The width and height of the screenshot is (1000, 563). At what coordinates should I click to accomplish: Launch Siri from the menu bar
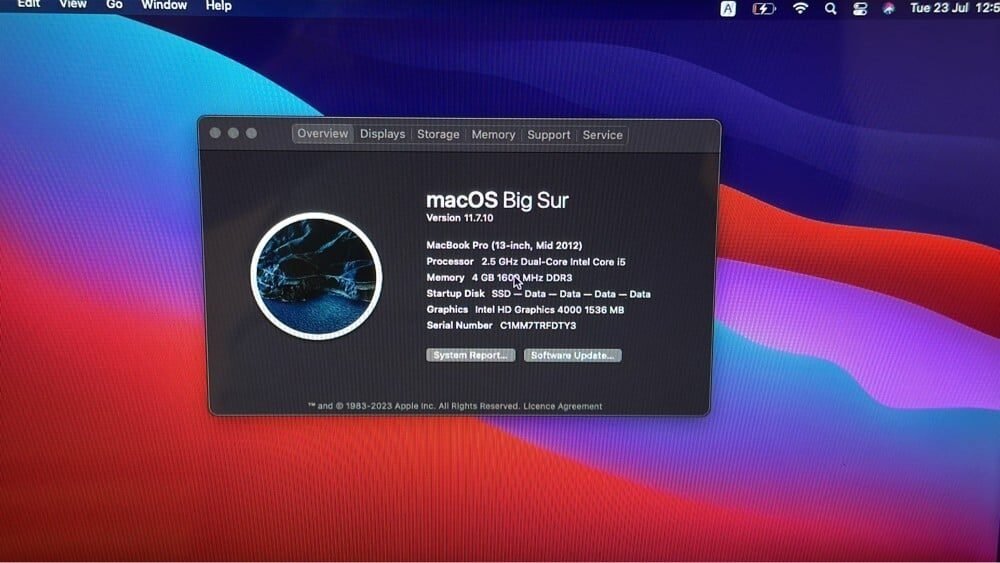888,8
